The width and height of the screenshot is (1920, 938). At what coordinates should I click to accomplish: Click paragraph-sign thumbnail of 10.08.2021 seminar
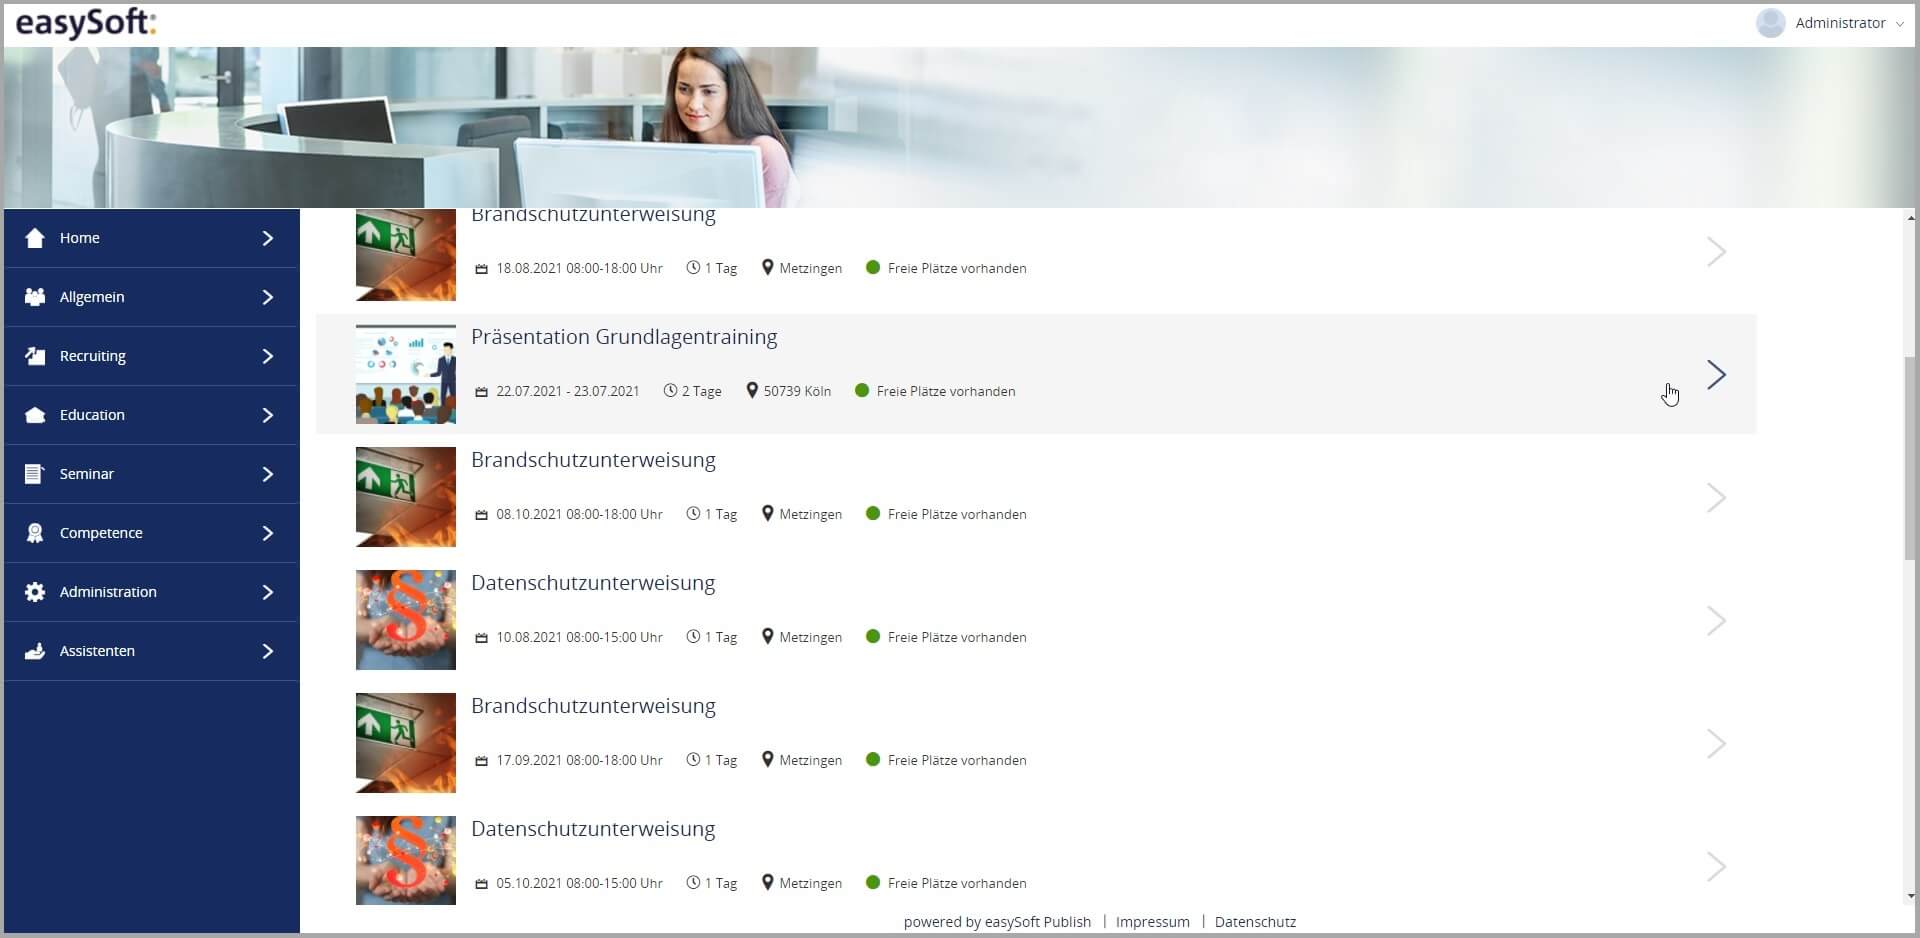(x=406, y=620)
